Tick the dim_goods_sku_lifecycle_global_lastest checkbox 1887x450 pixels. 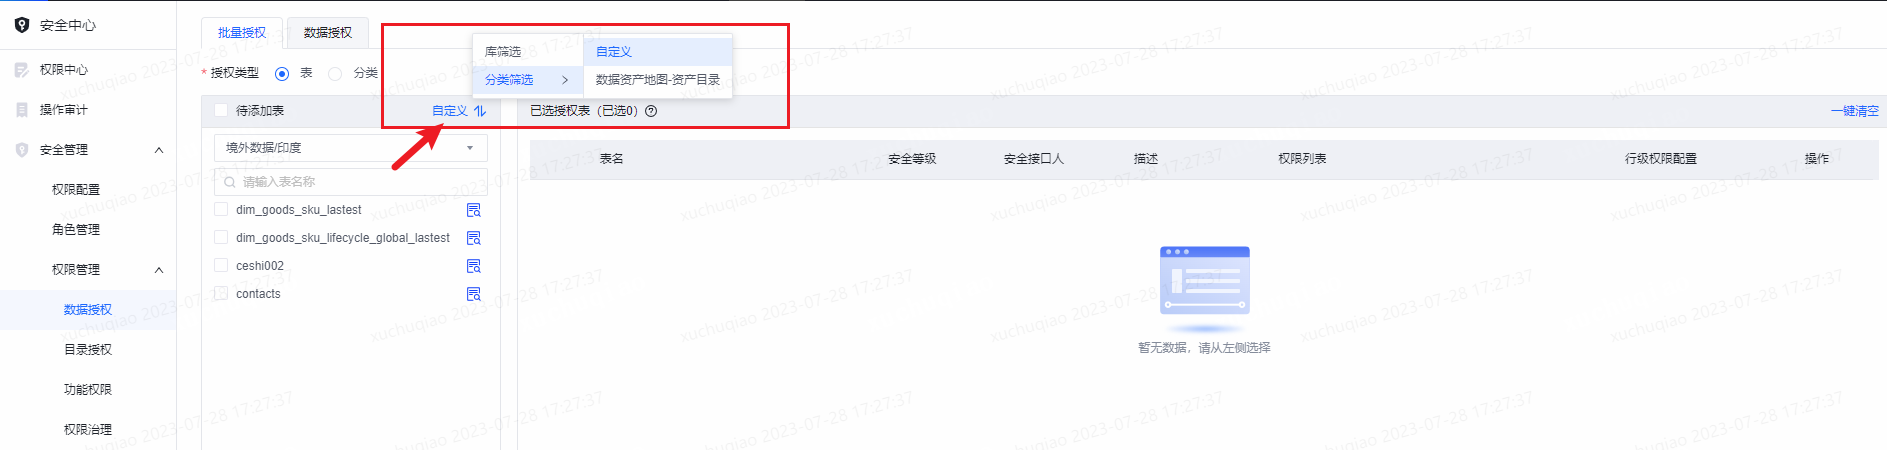[221, 238]
